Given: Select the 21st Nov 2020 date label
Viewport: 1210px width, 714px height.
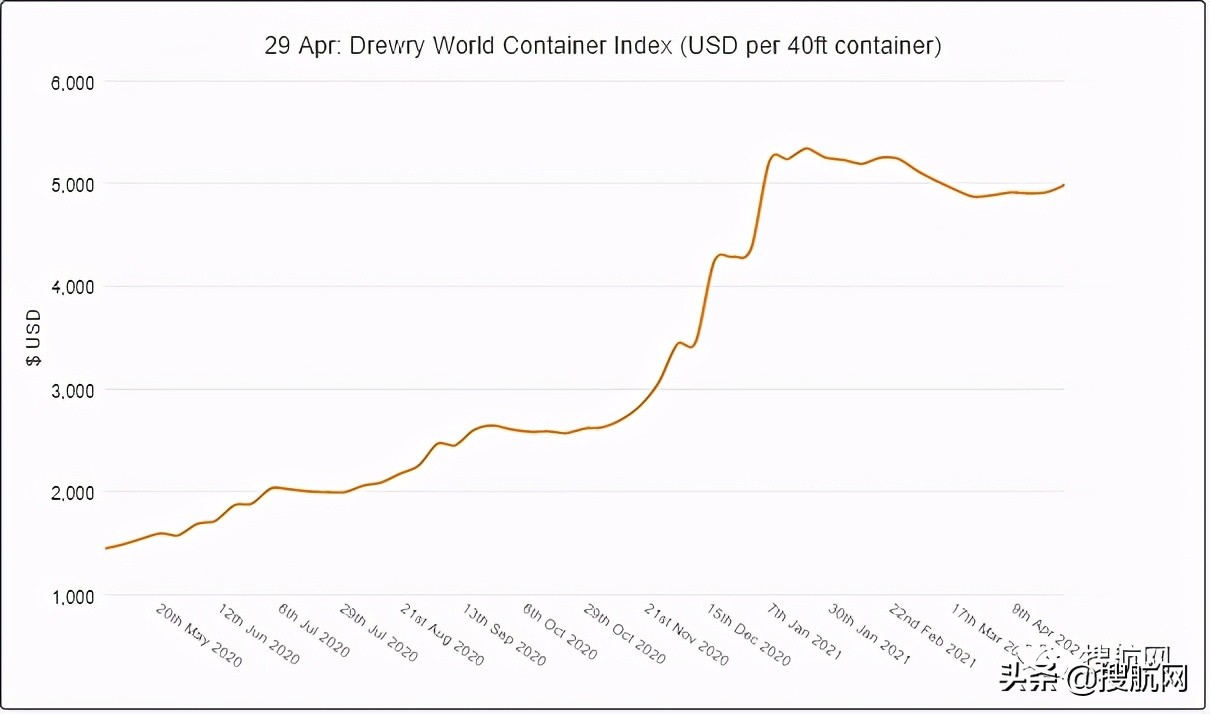Looking at the screenshot, I should [686, 636].
